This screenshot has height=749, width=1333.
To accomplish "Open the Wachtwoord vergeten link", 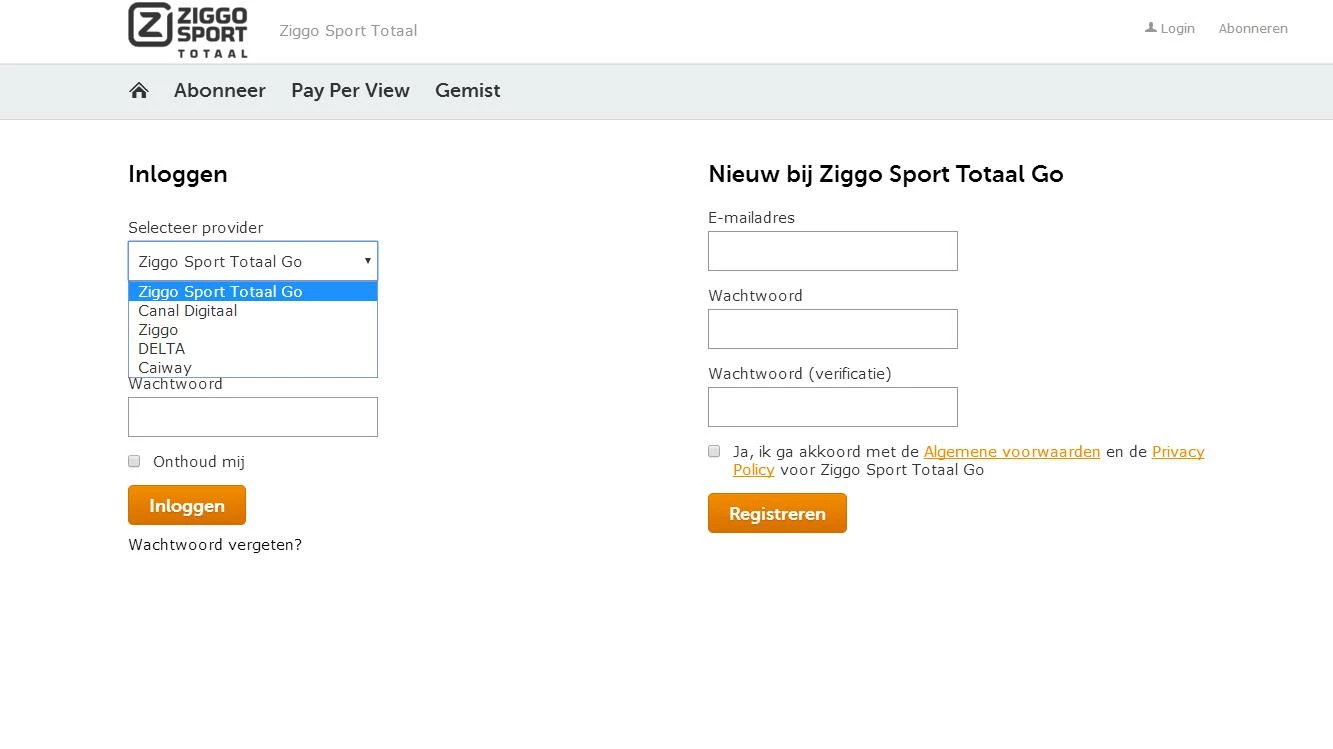I will click(215, 544).
